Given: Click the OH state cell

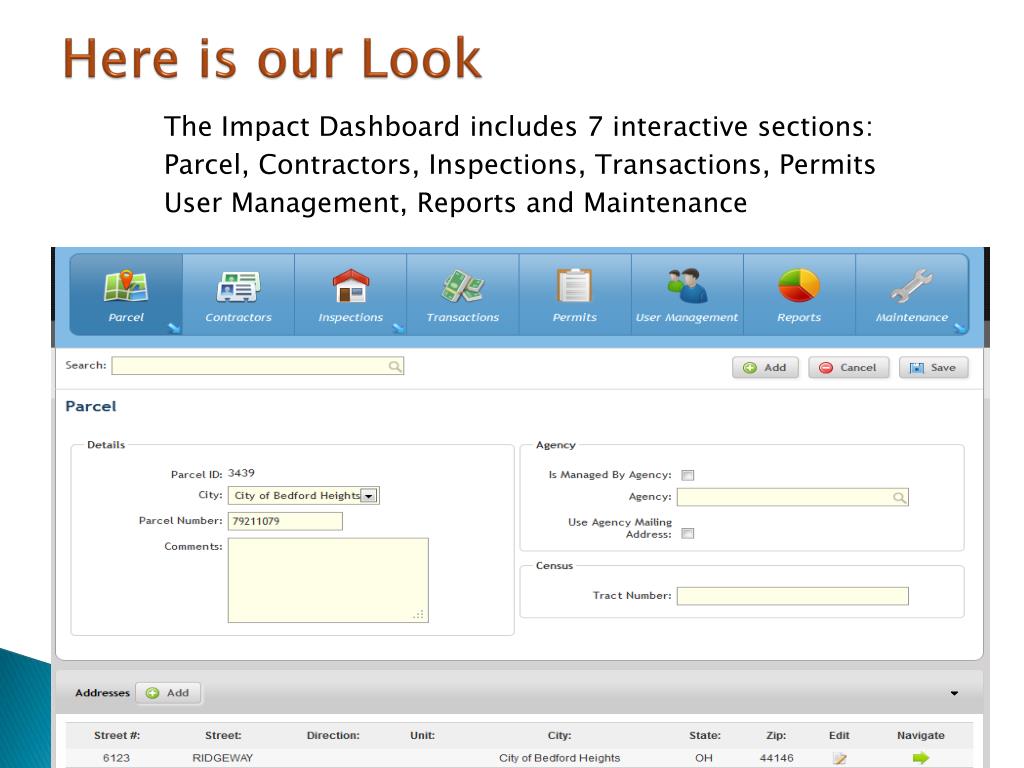Looking at the screenshot, I should pos(704,758).
